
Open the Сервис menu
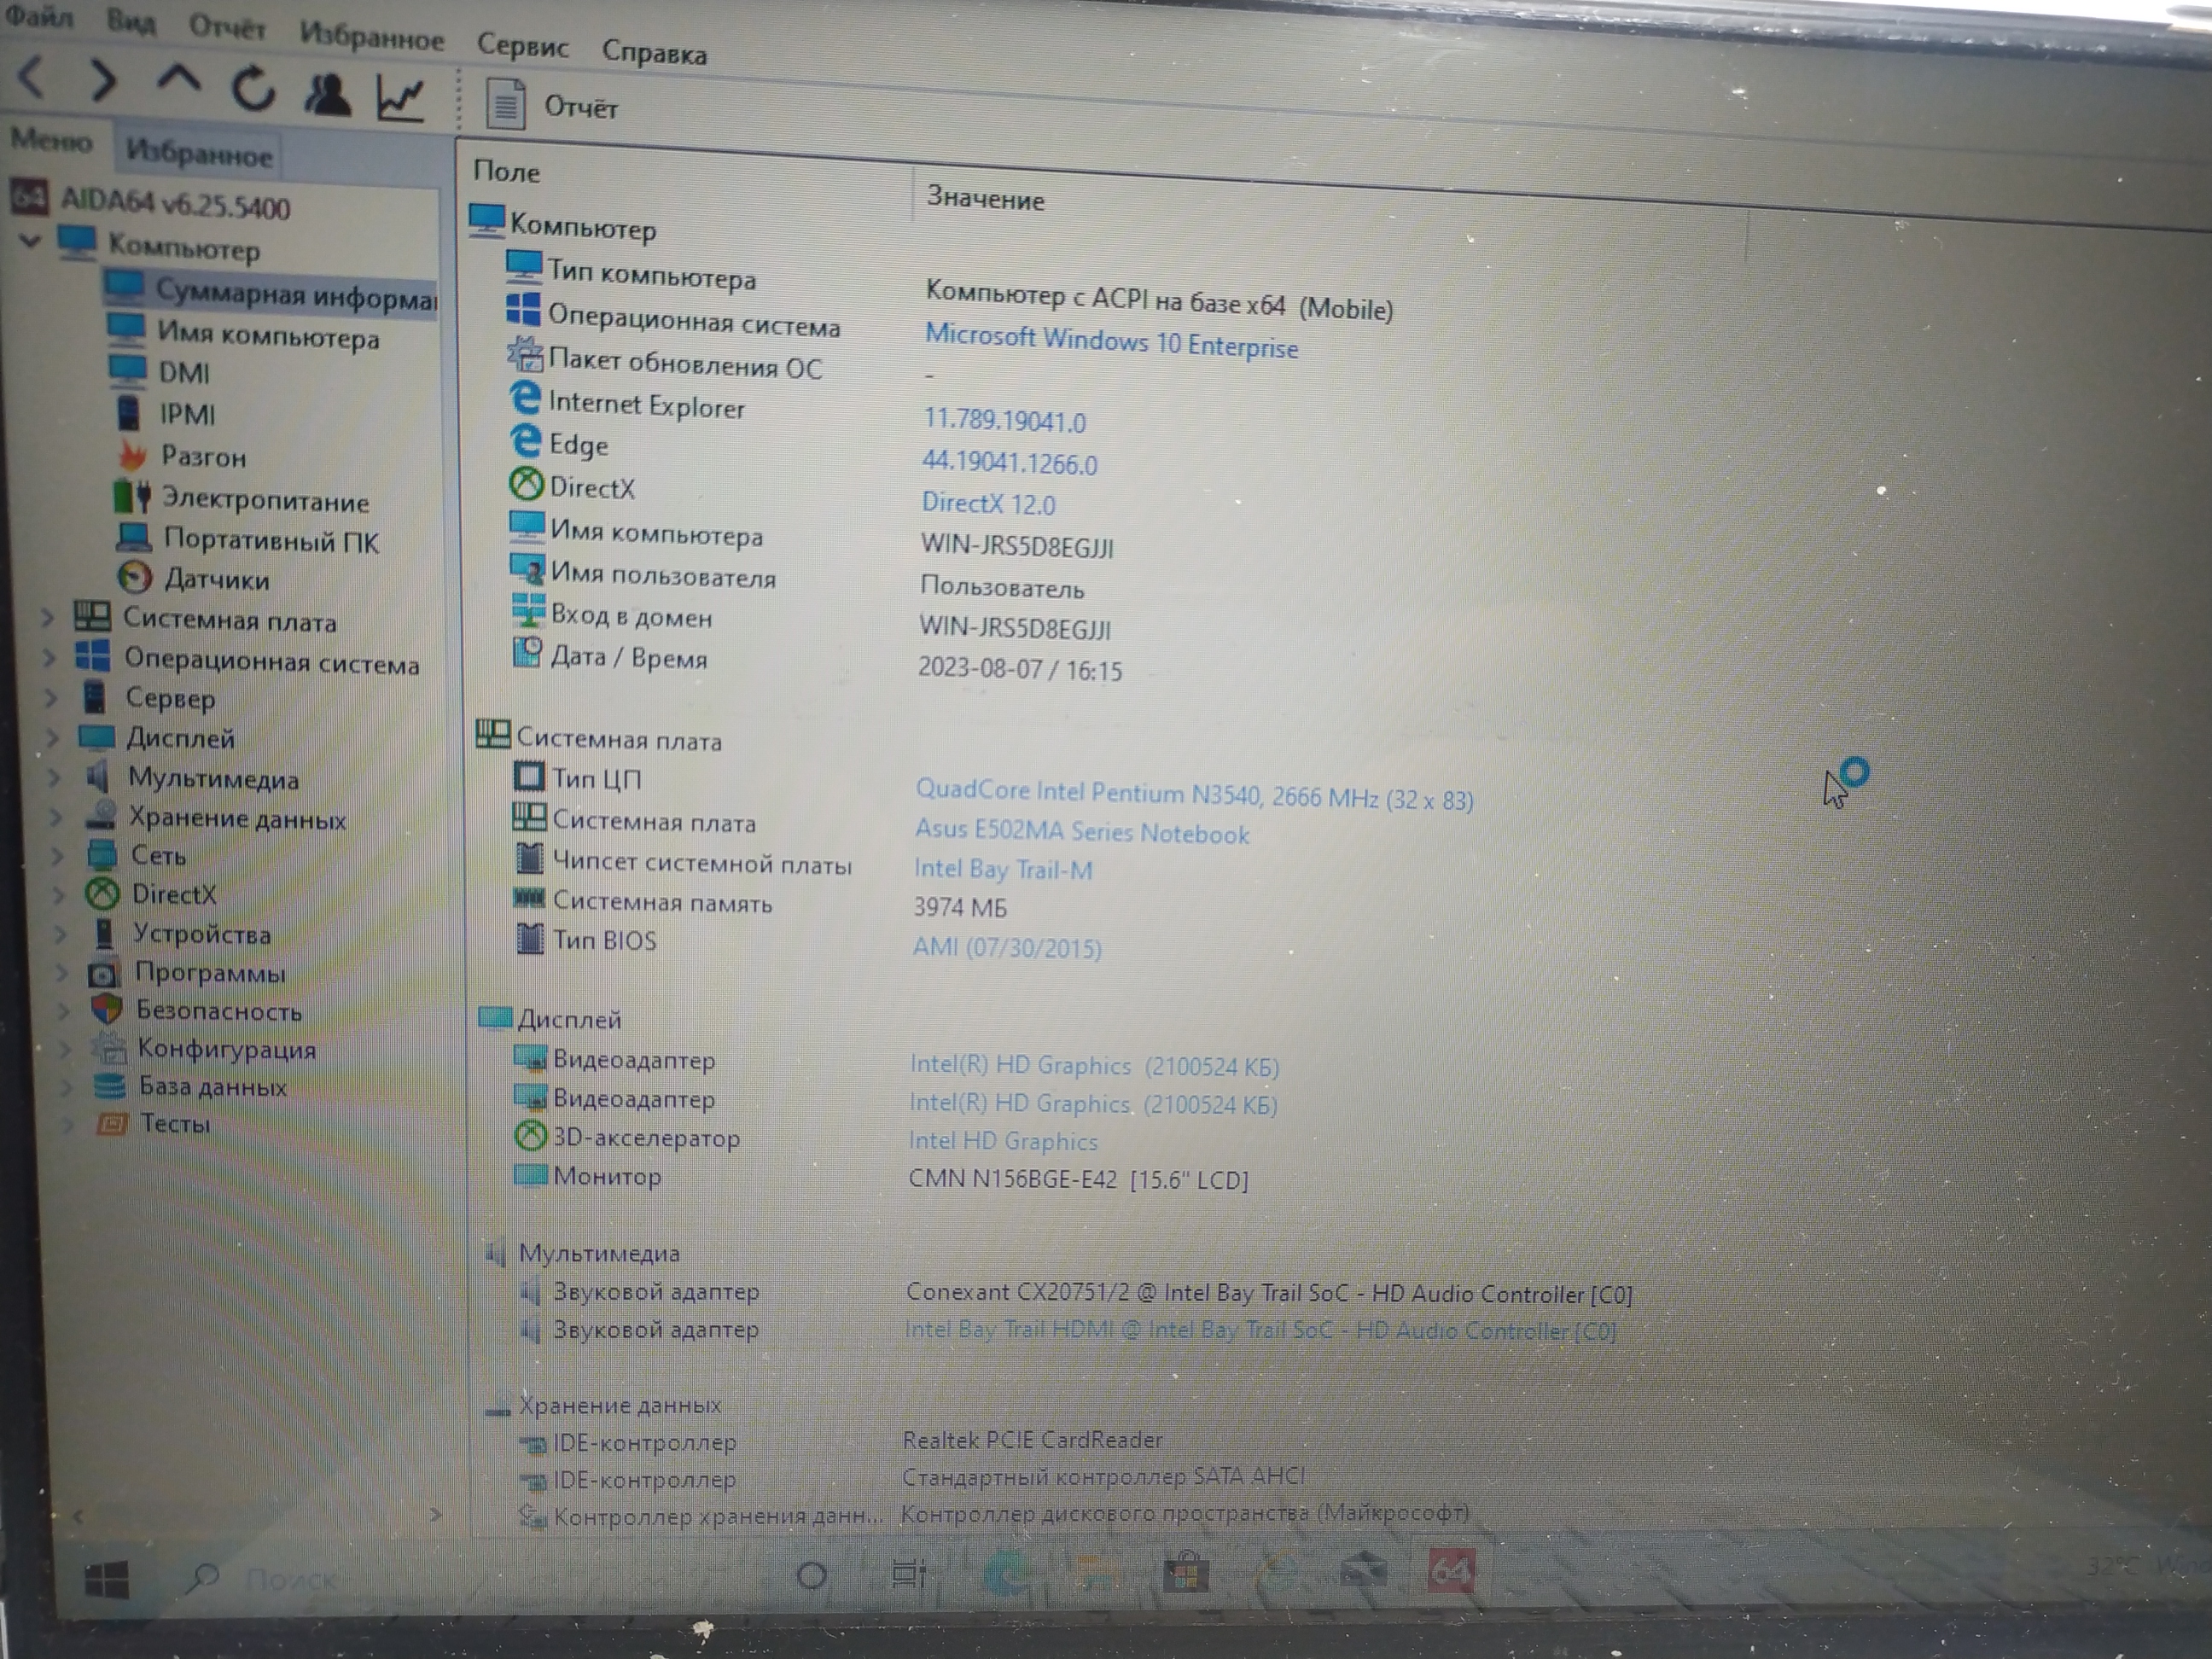pos(523,45)
